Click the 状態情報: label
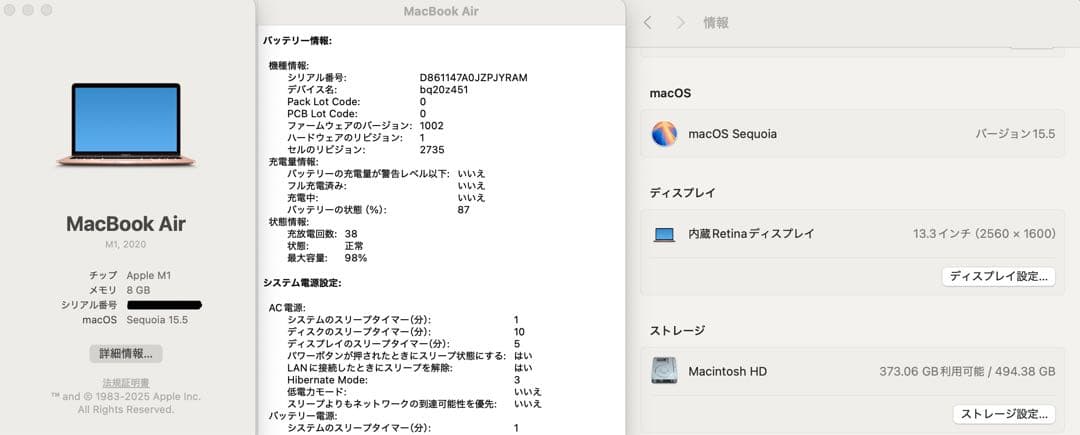 coord(289,222)
